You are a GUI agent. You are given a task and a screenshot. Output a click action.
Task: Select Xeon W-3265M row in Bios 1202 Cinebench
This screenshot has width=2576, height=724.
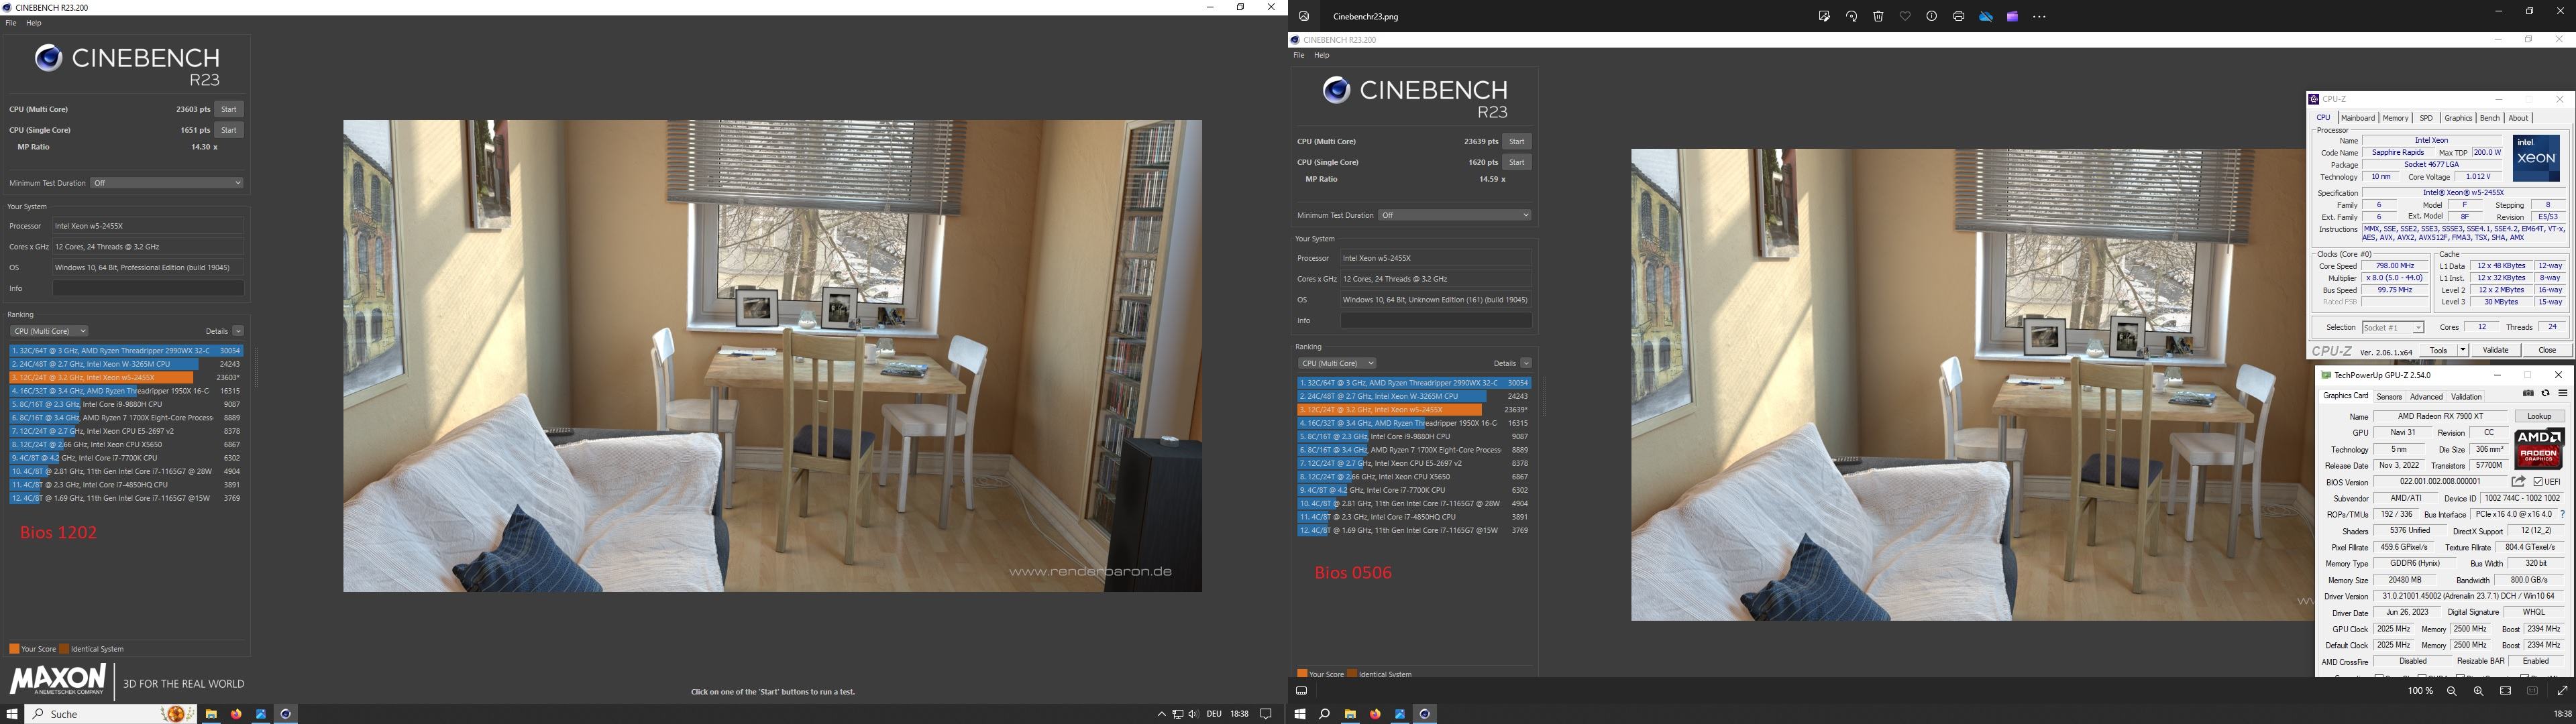[x=126, y=364]
